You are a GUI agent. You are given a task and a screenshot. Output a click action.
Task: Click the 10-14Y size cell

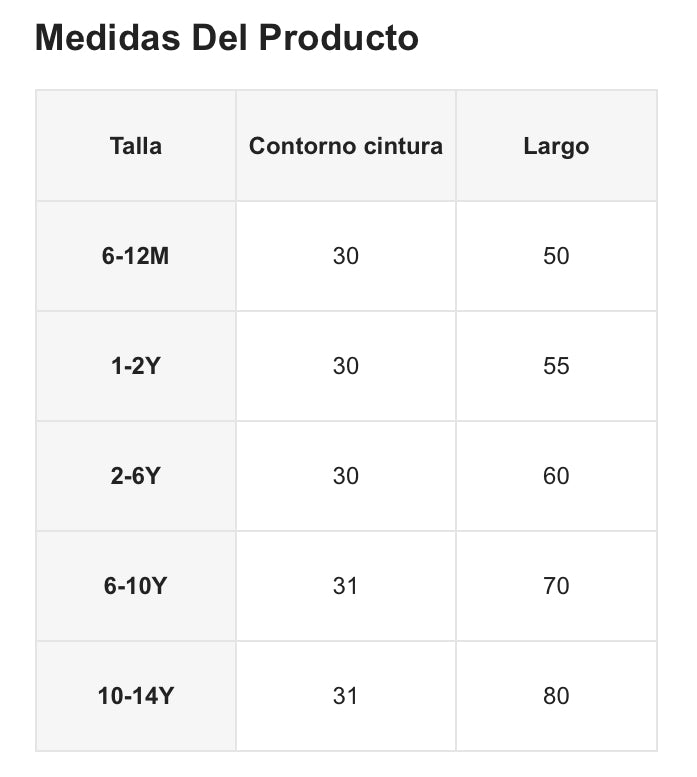point(136,696)
